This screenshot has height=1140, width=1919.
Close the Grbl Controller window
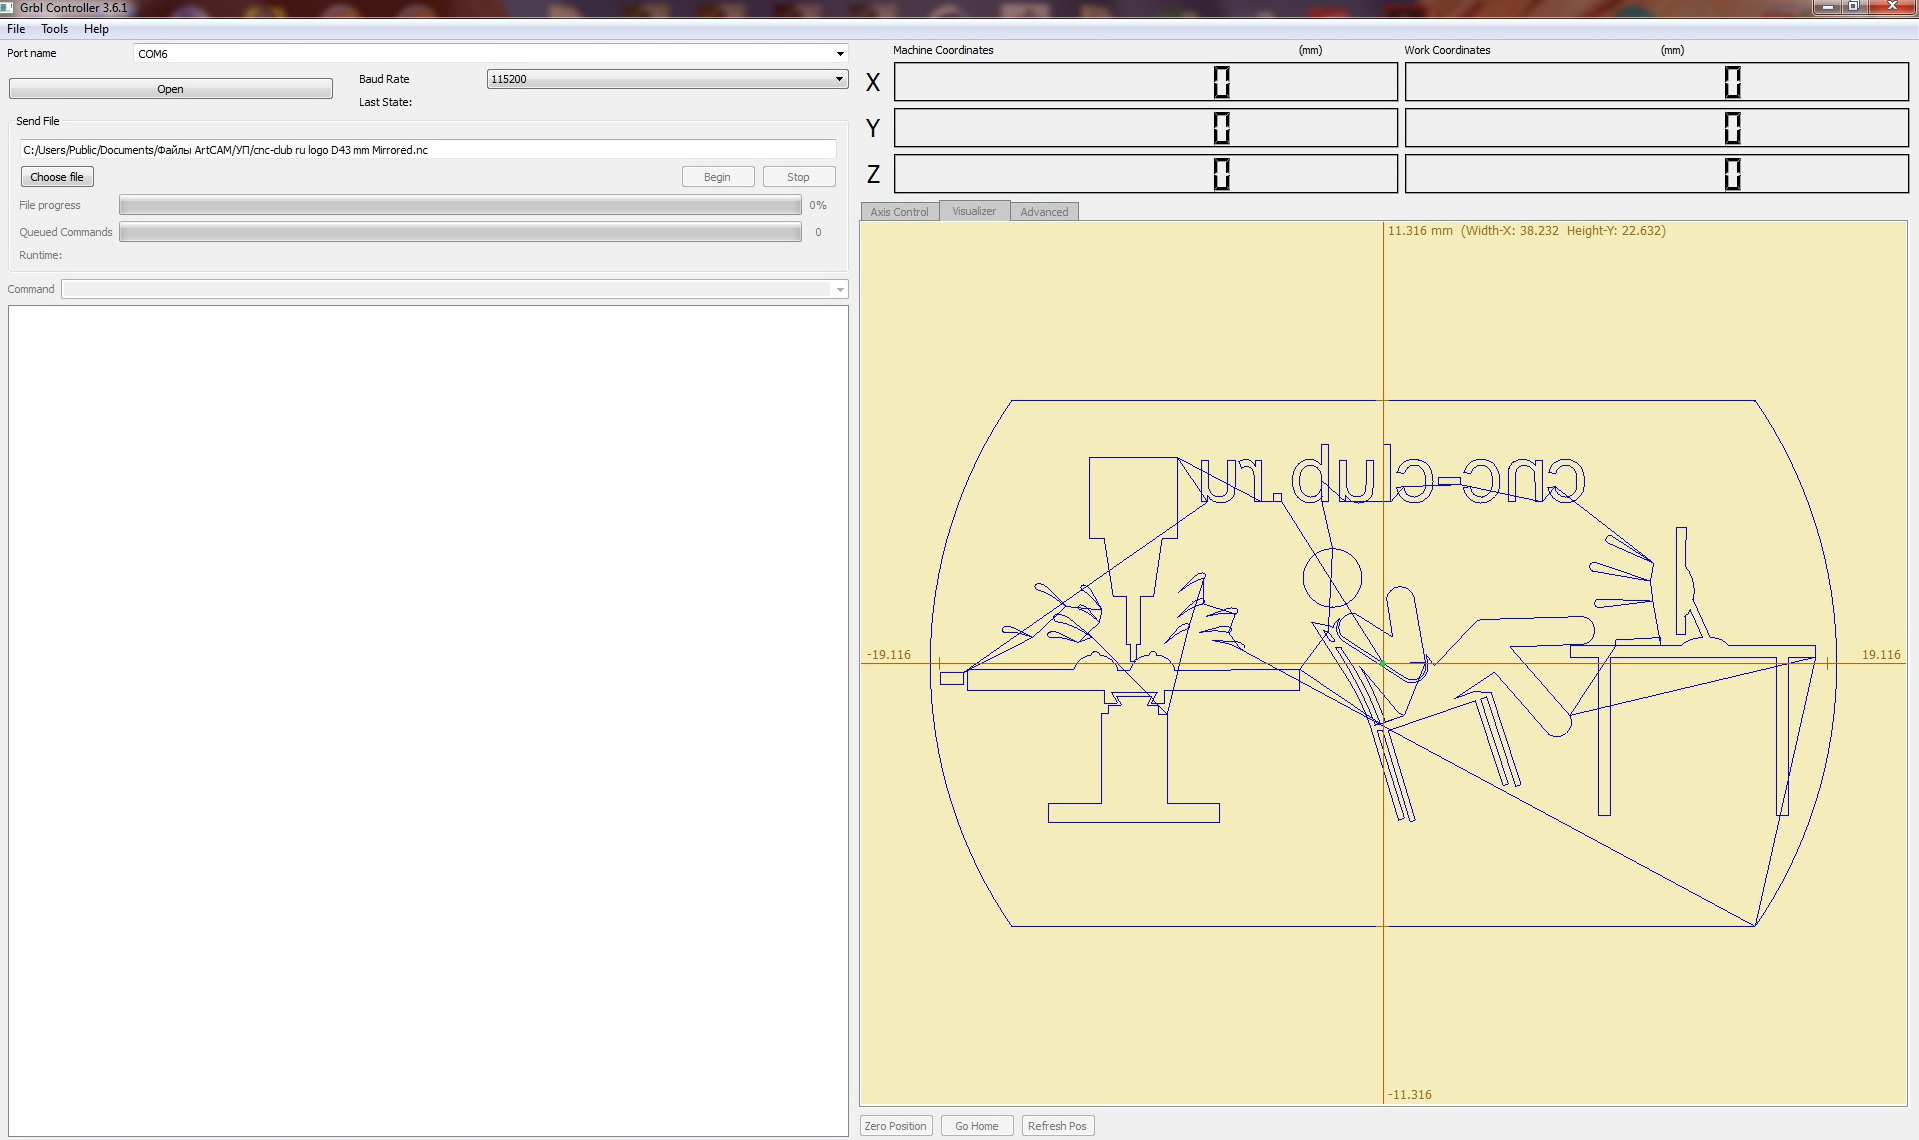pyautogui.click(x=1892, y=7)
